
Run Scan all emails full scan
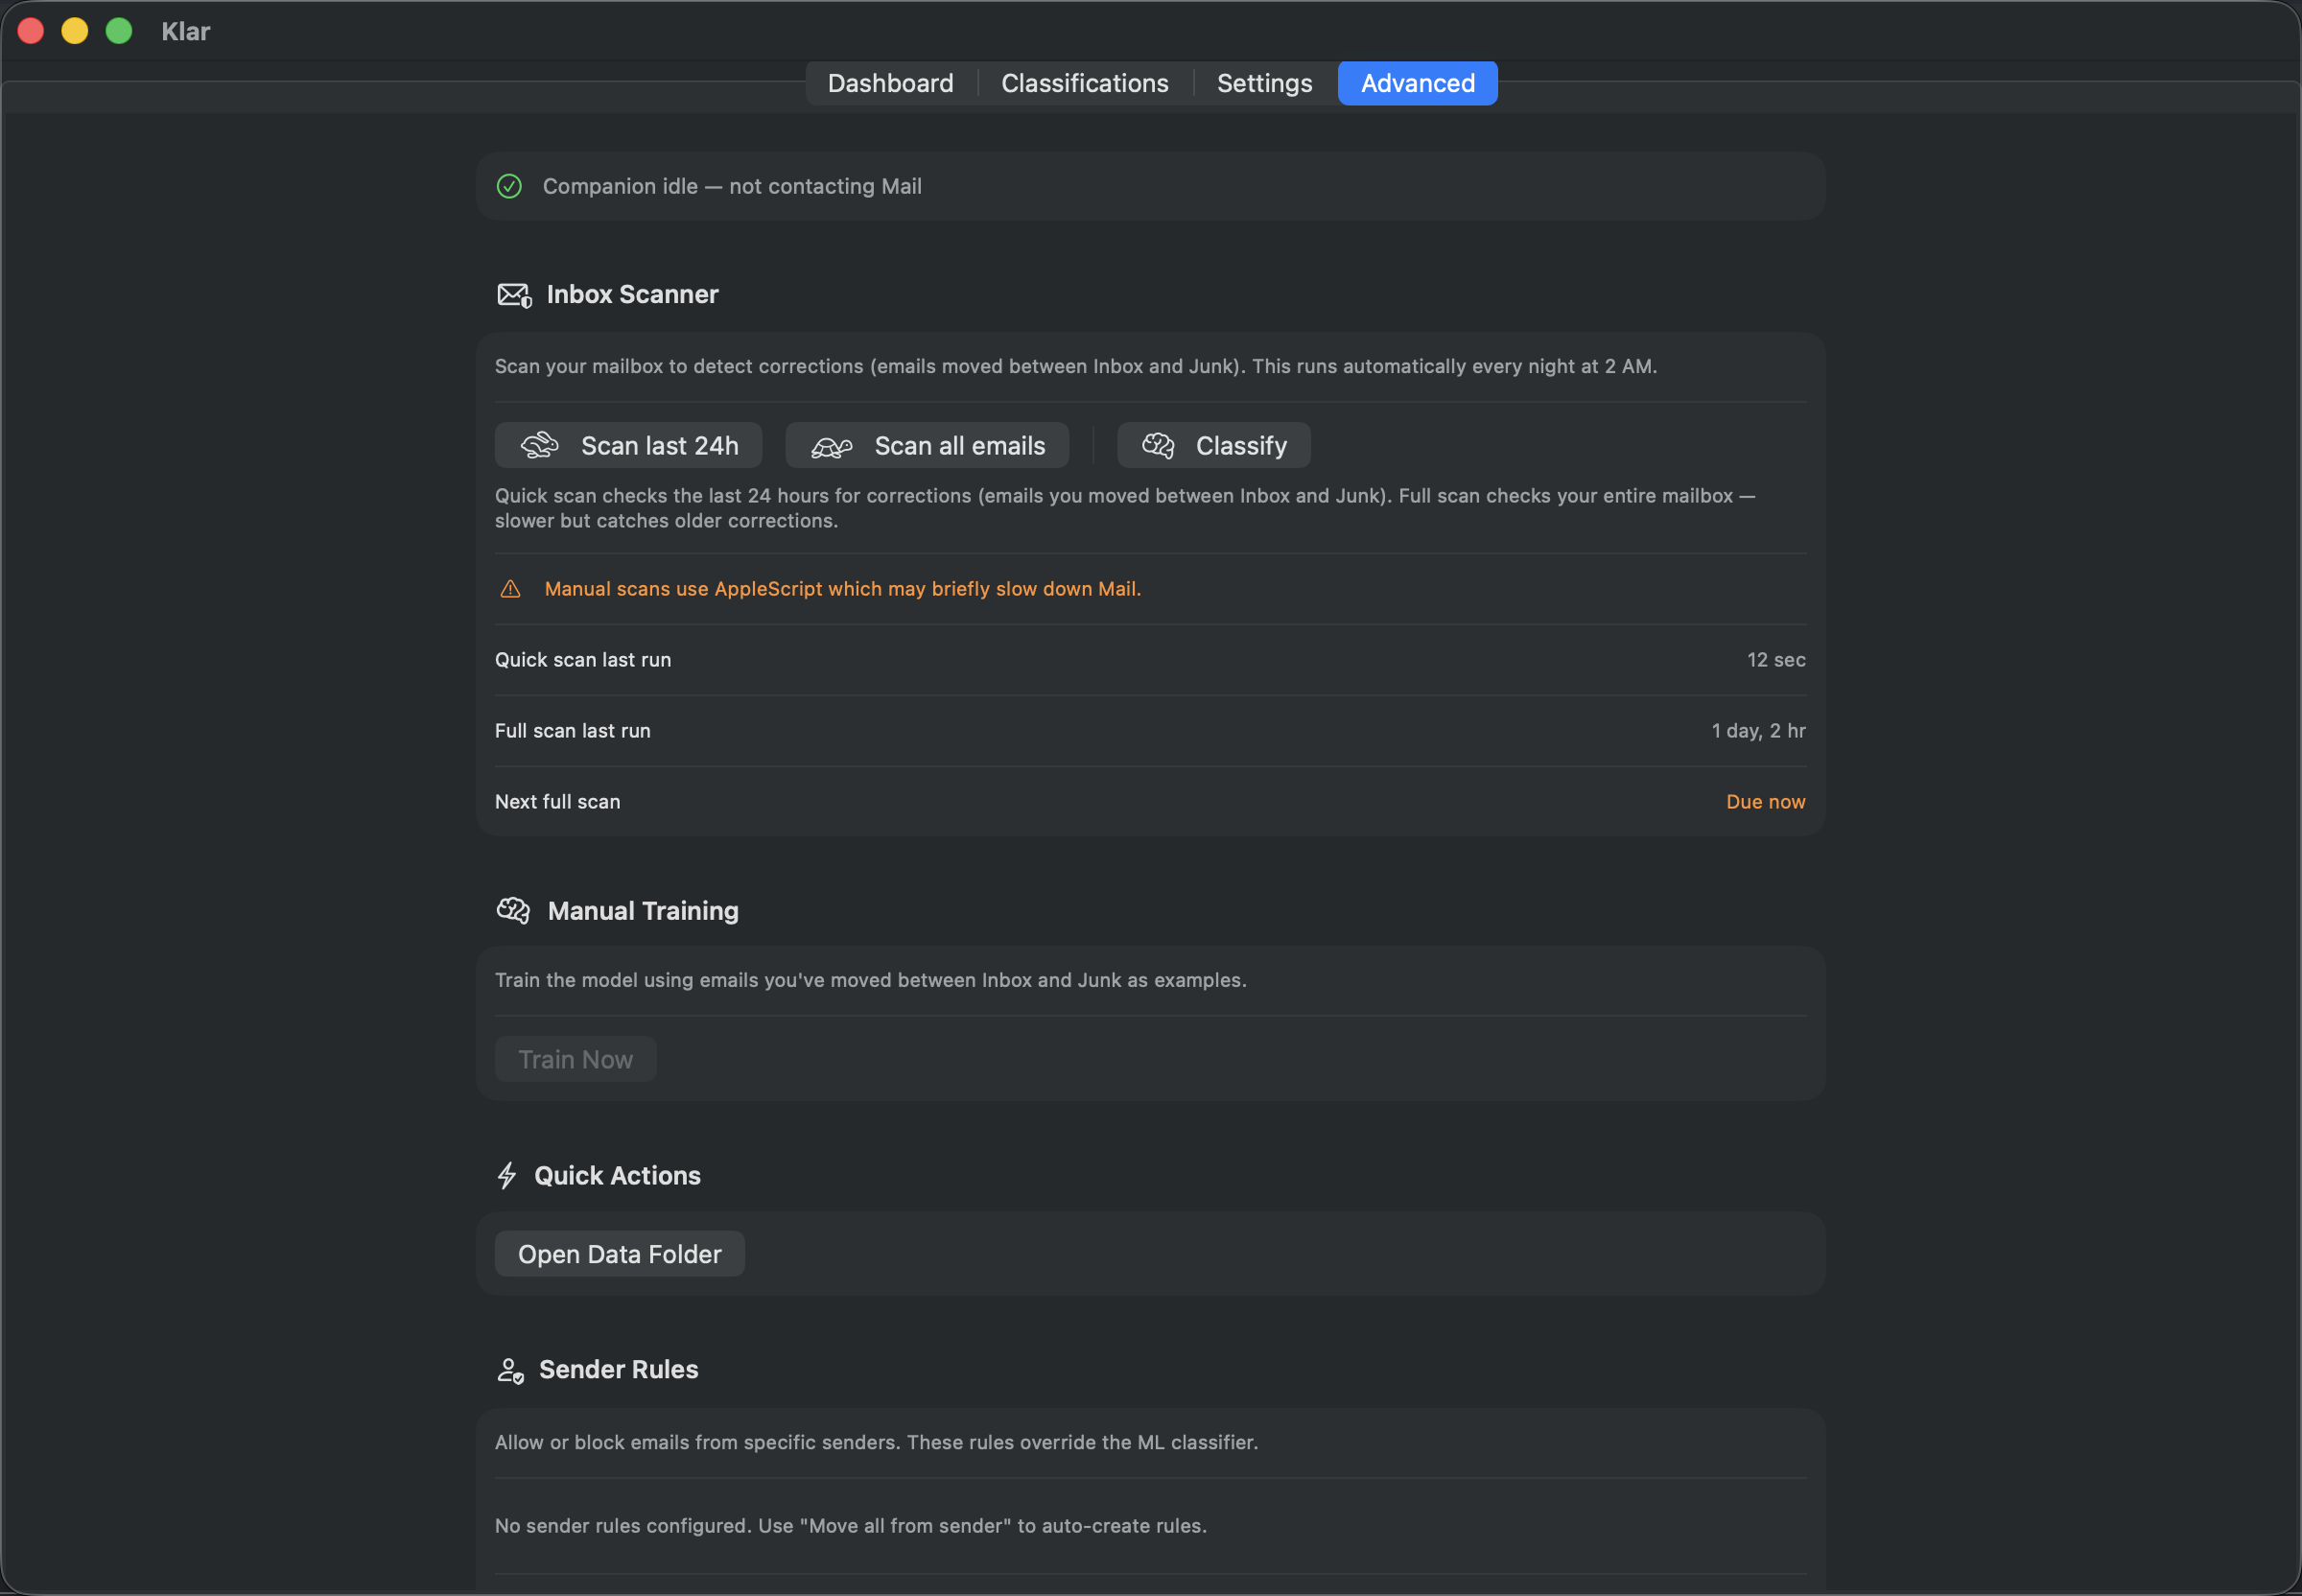(927, 445)
